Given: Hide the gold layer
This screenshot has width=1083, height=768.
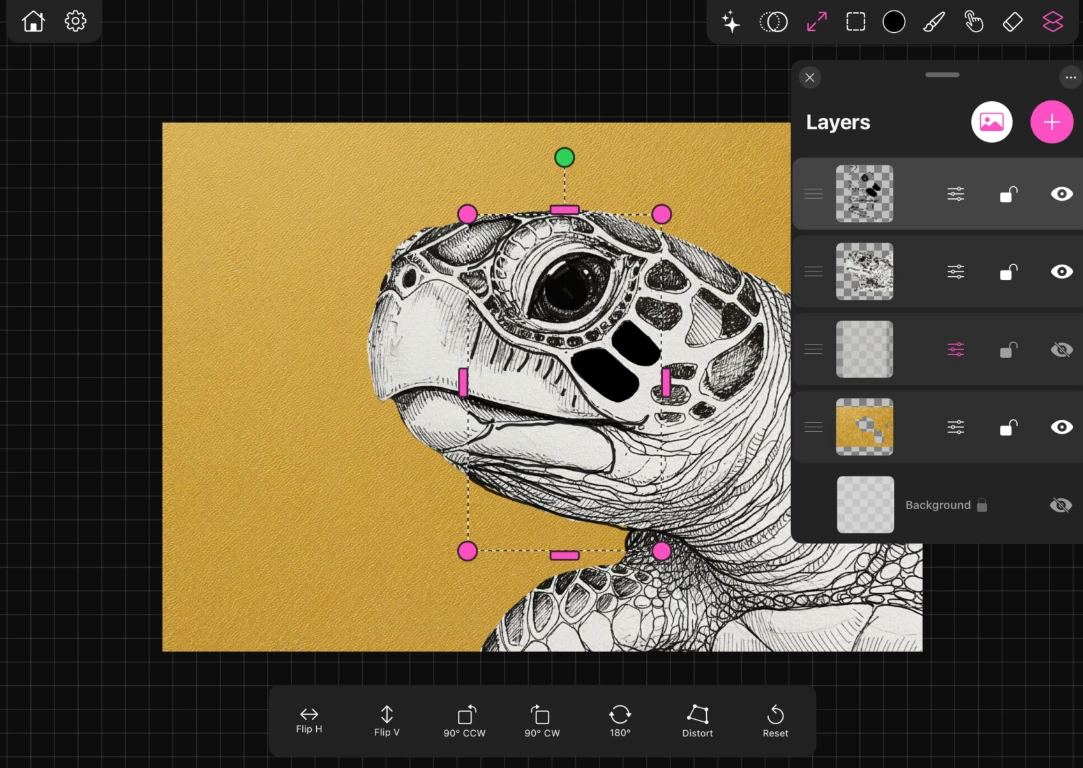Looking at the screenshot, I should 1062,427.
